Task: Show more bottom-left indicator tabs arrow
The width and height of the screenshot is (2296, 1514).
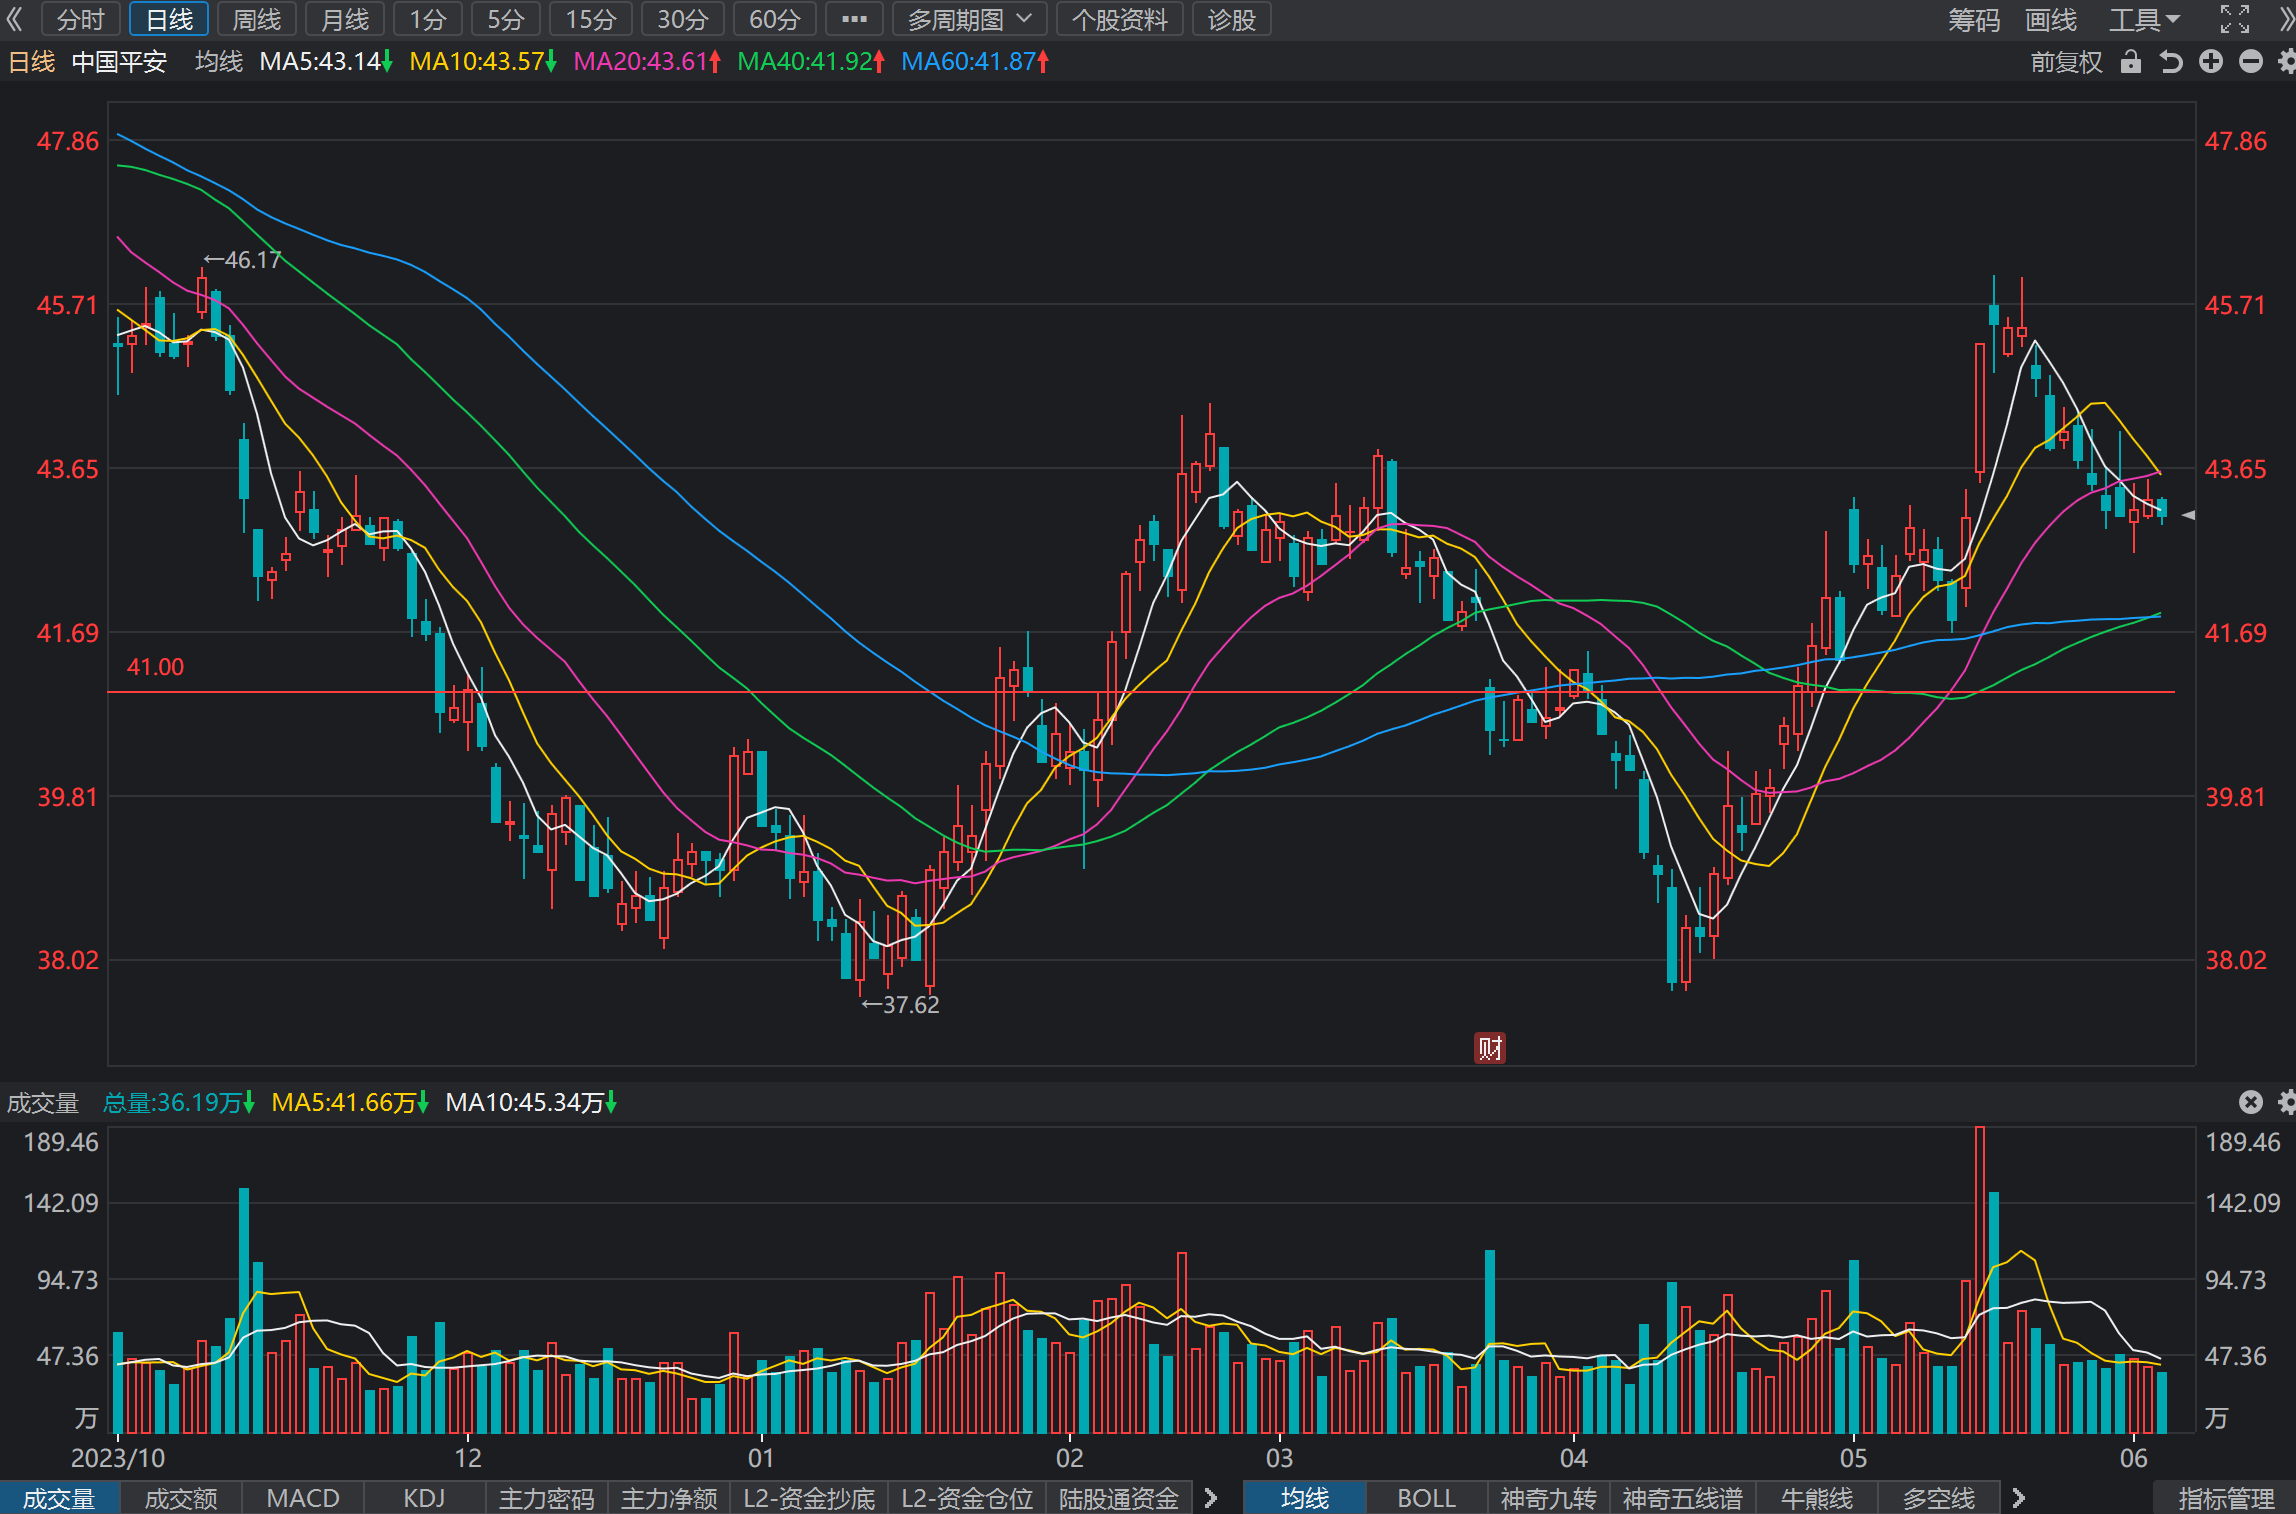Action: (x=1211, y=1498)
